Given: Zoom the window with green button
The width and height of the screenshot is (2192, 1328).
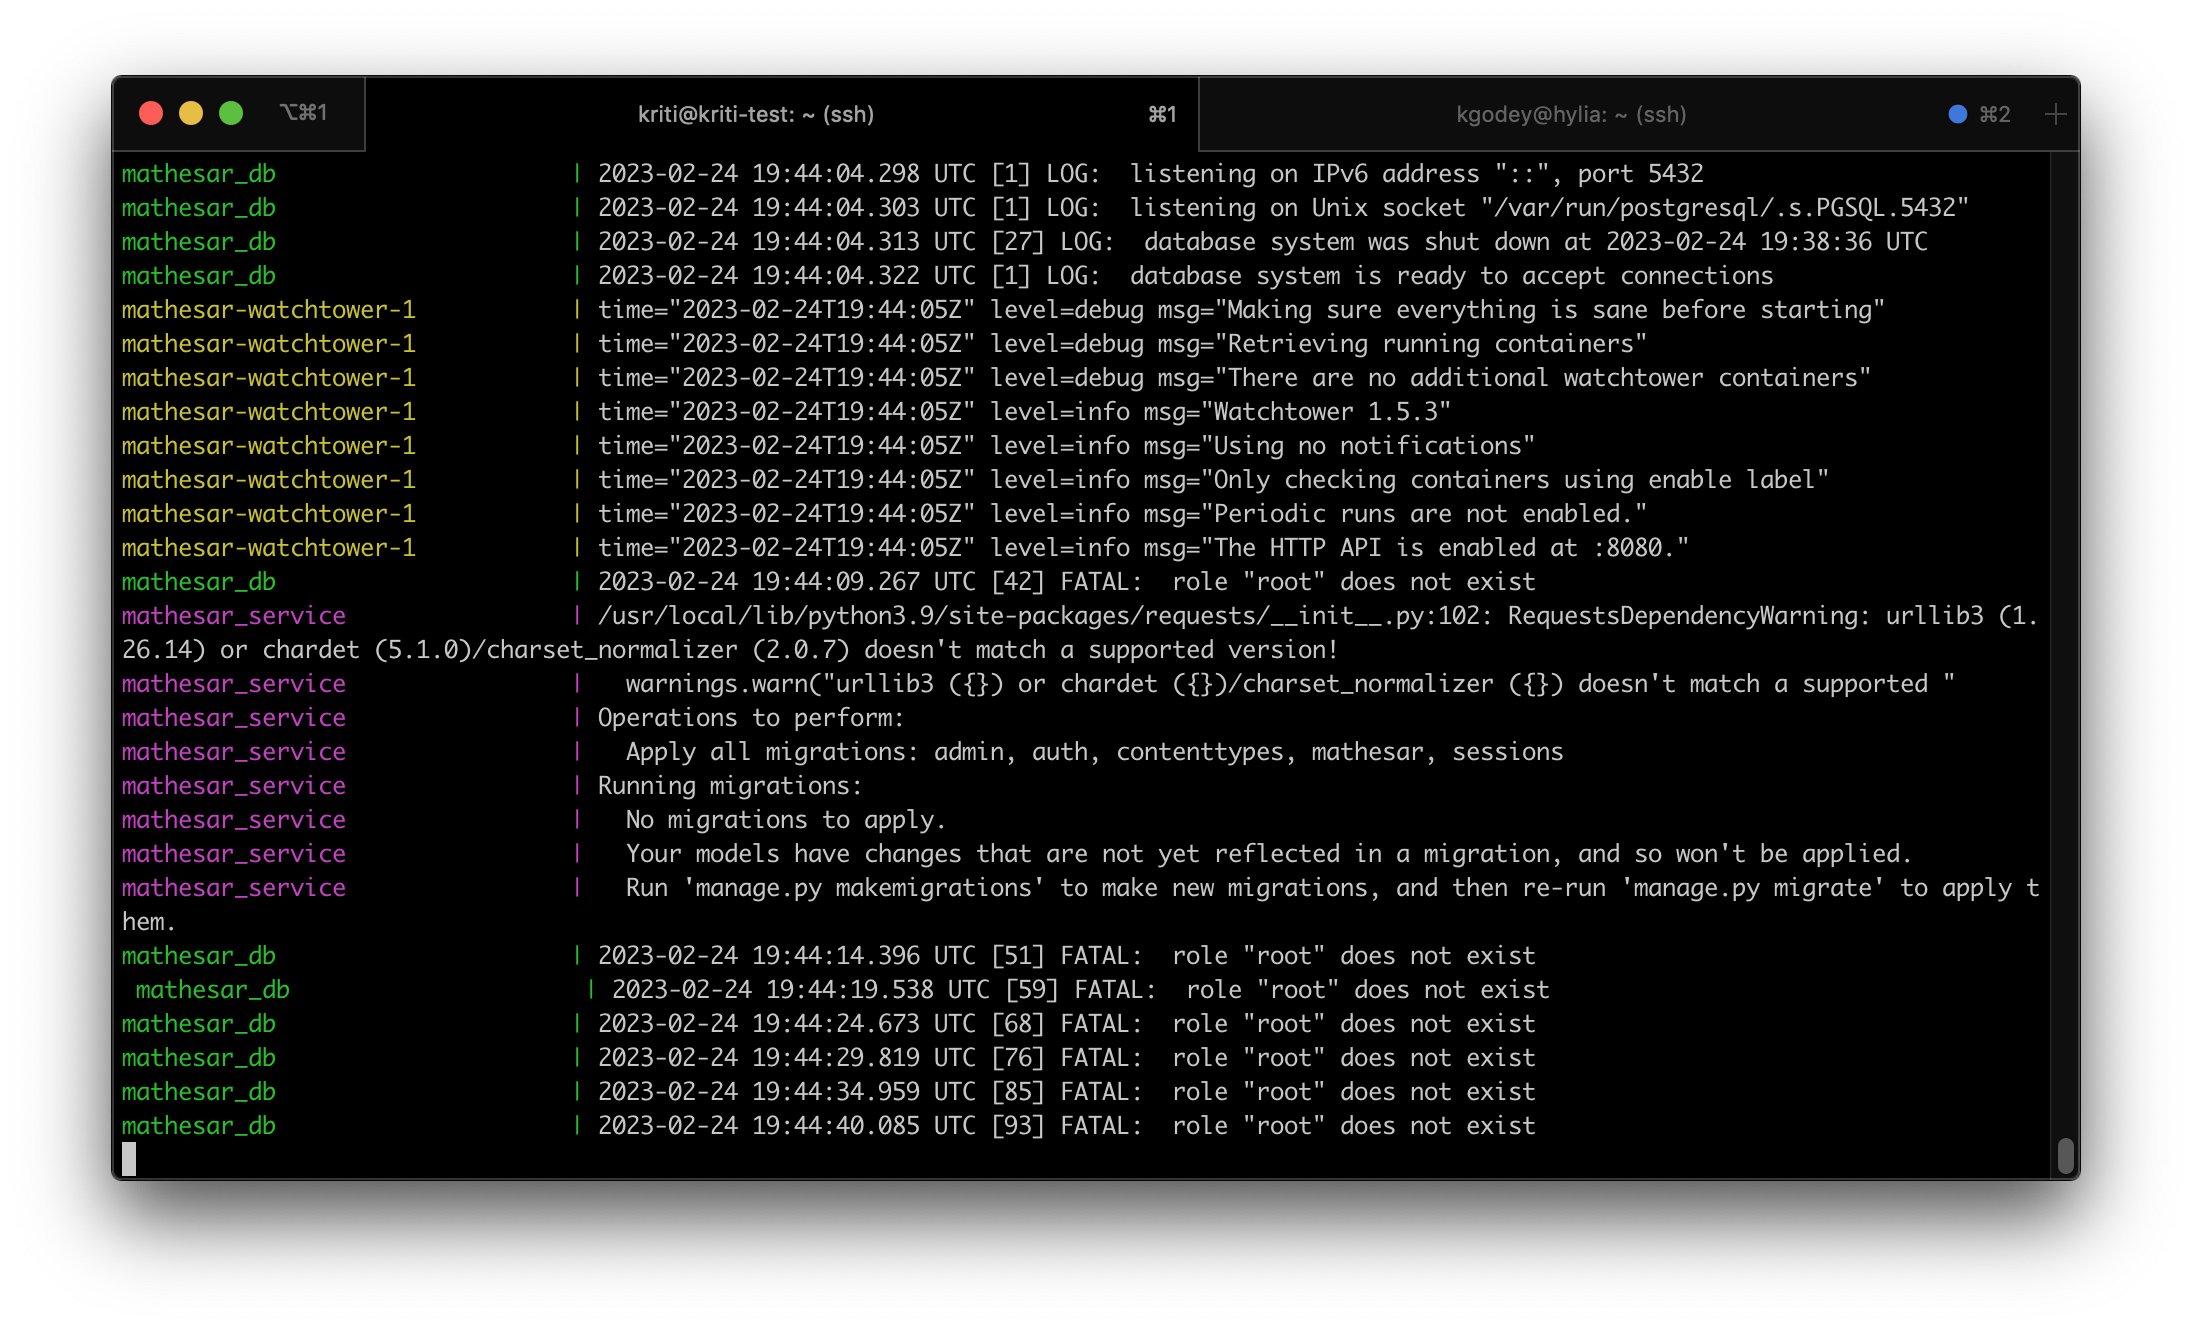Looking at the screenshot, I should pyautogui.click(x=231, y=113).
